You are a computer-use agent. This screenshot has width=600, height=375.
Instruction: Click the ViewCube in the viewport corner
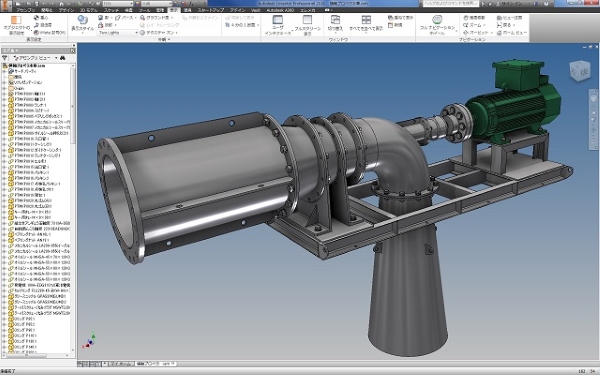(580, 71)
